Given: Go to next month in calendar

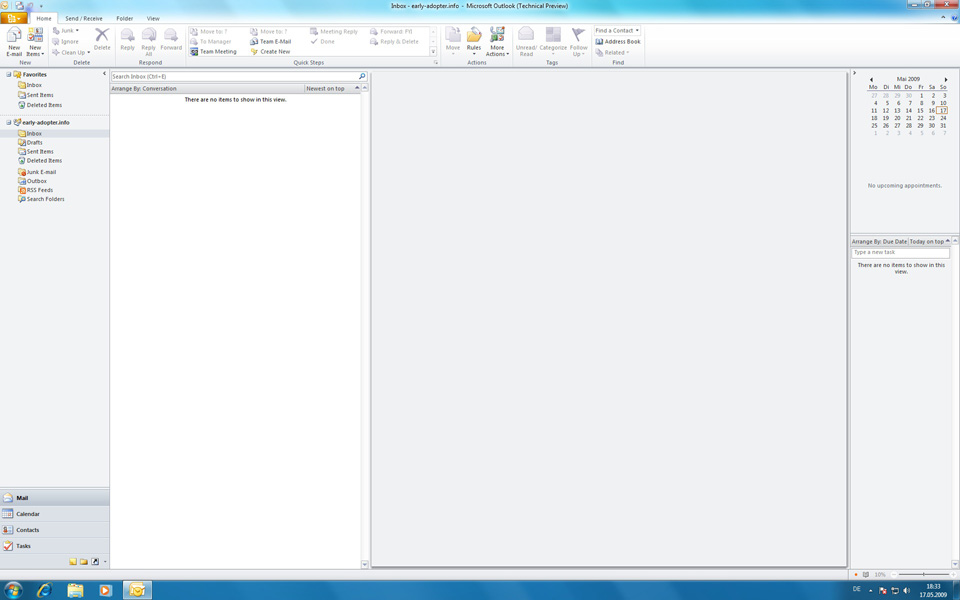Looking at the screenshot, I should [946, 80].
